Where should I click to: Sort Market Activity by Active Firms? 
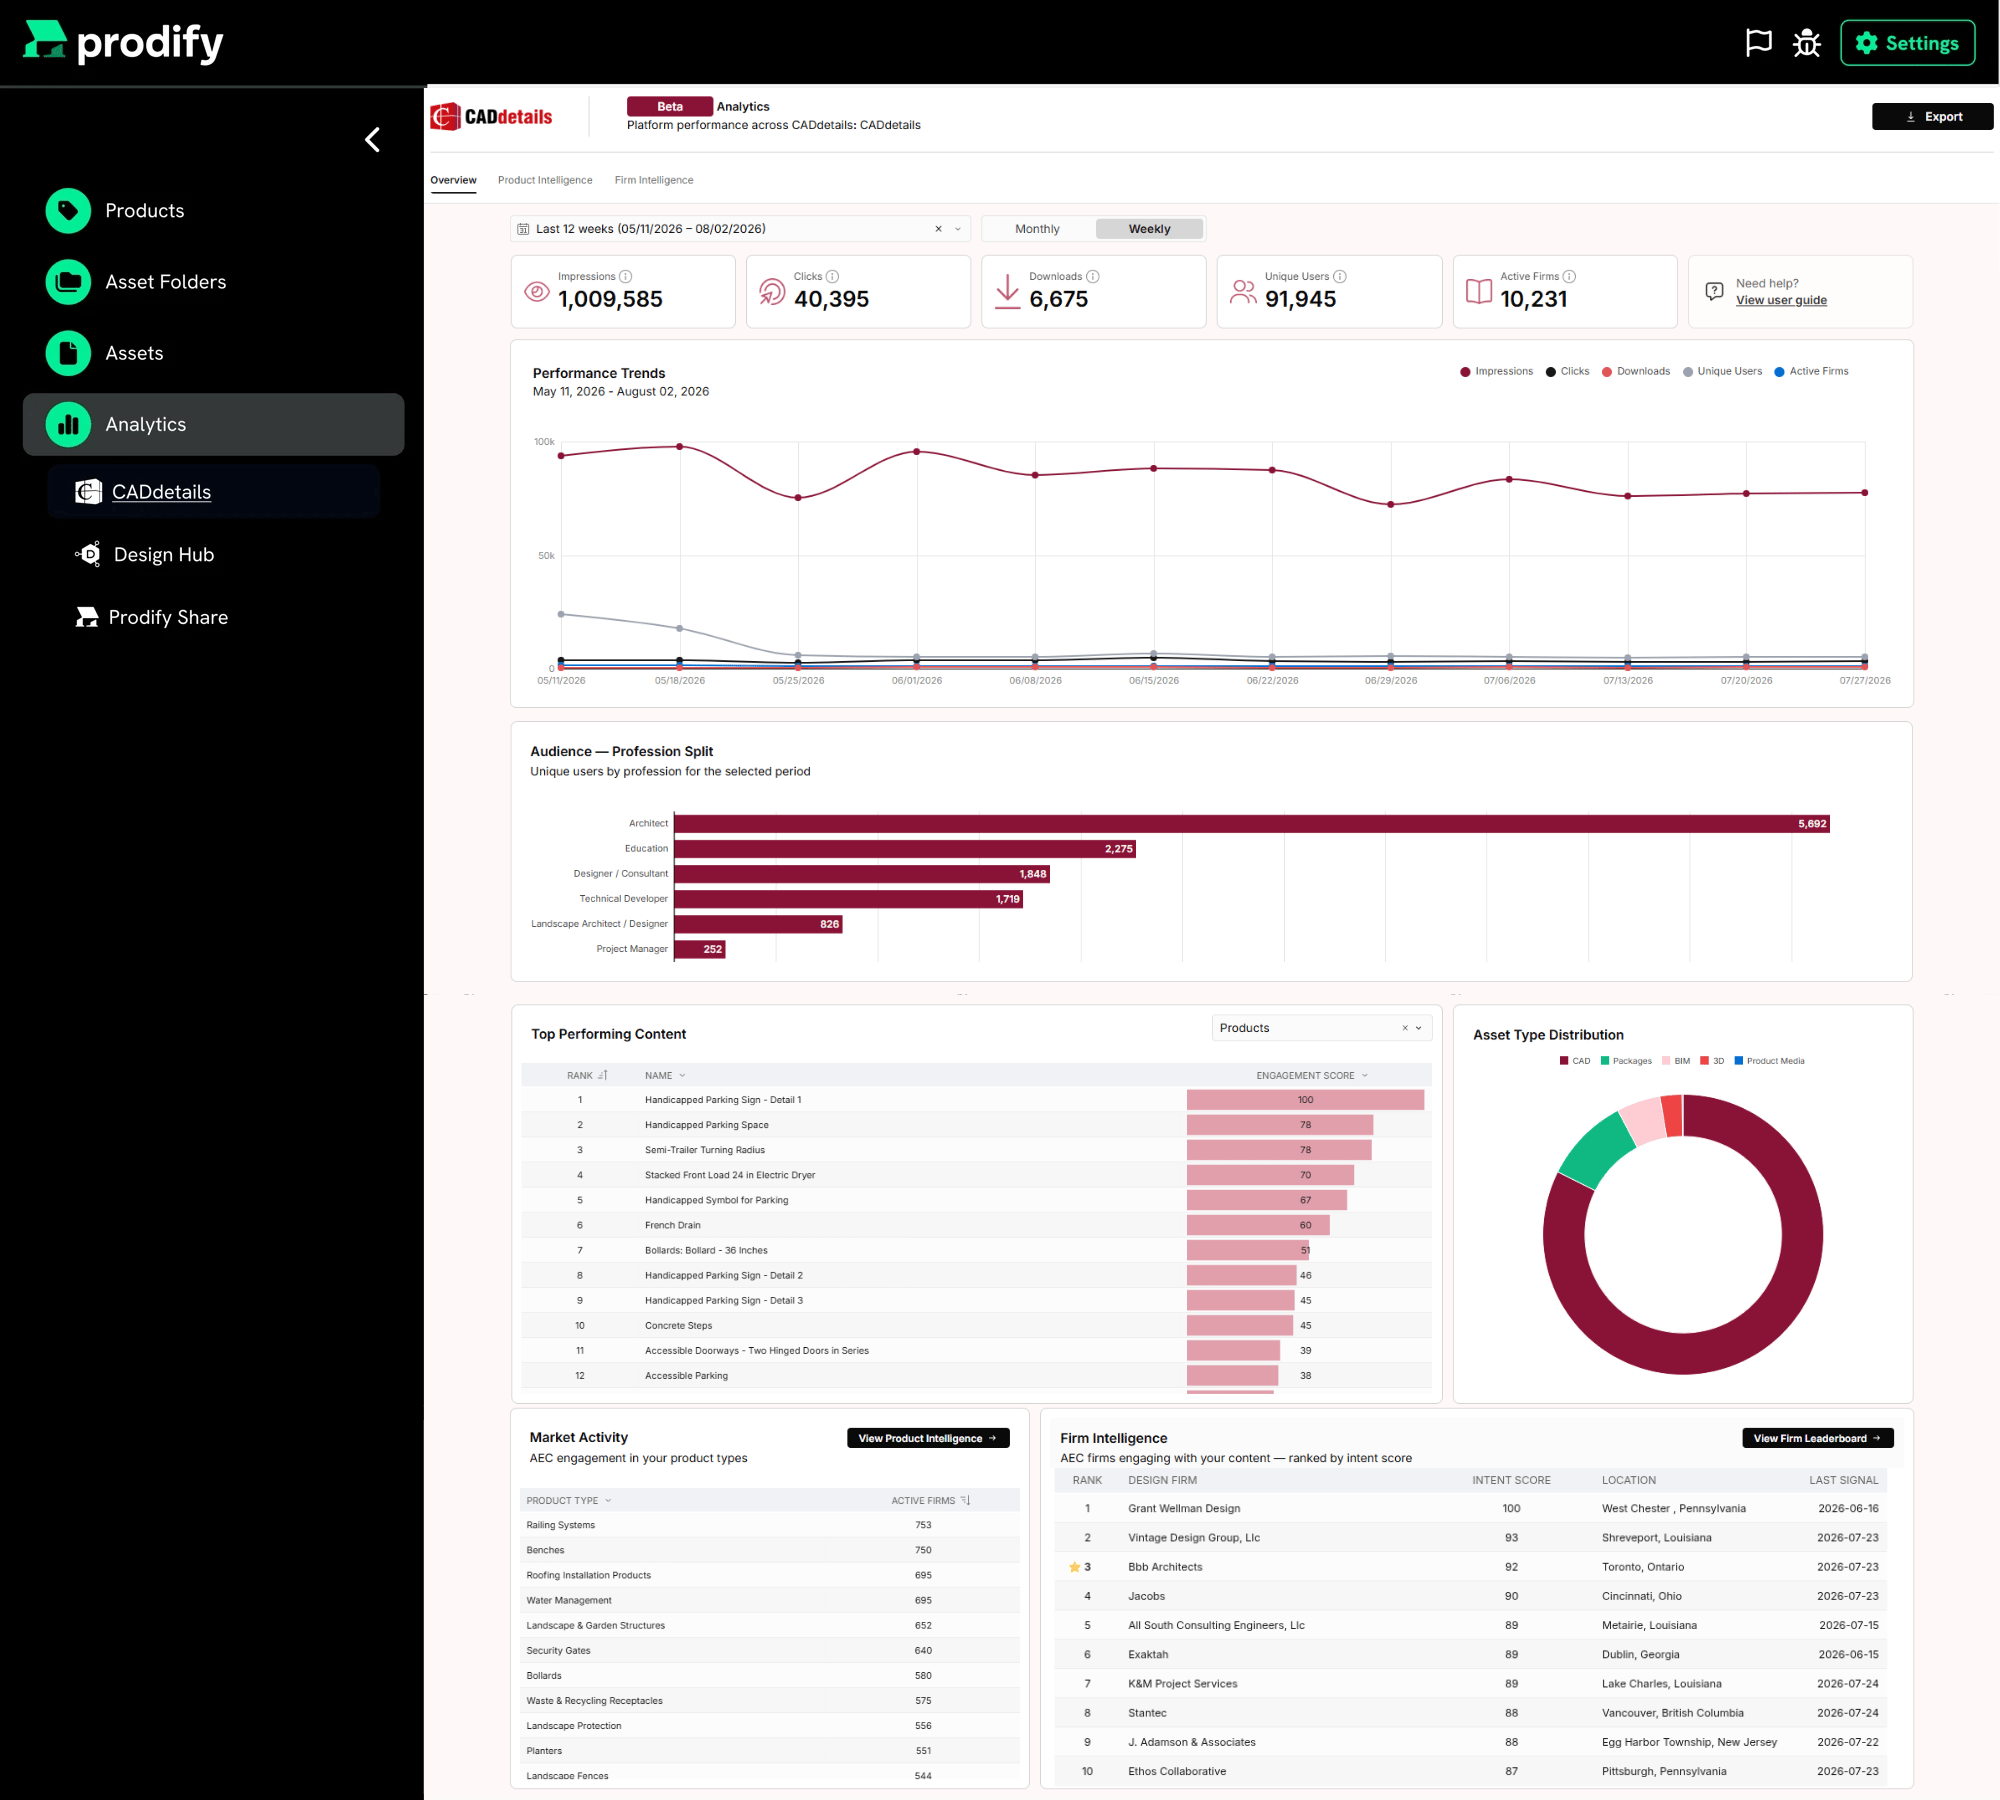[x=931, y=1501]
